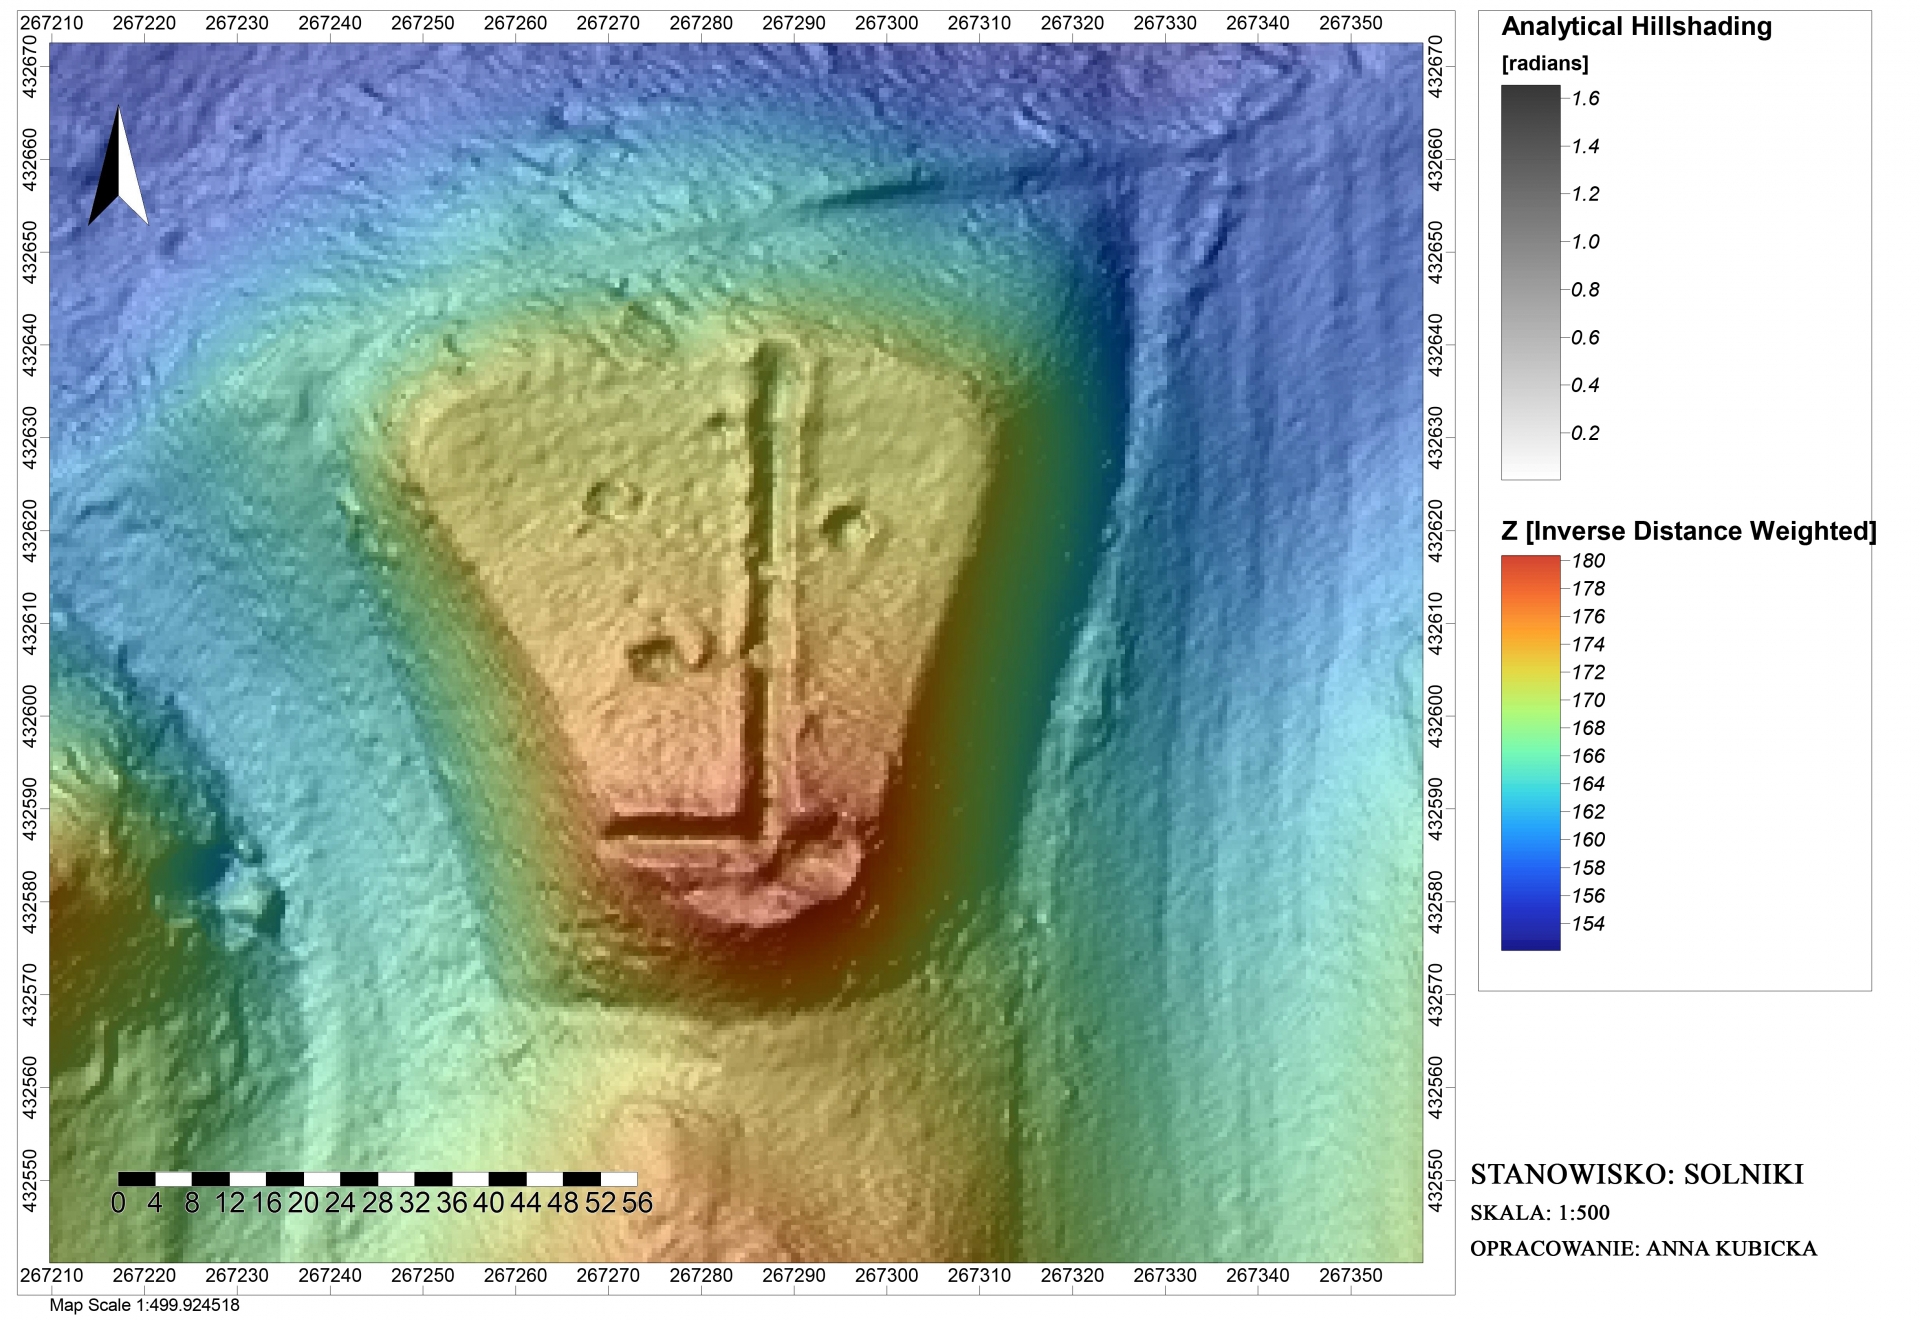The image size is (1920, 1320).
Task: Click hillshading legend value 1.2
Action: coord(1585,194)
